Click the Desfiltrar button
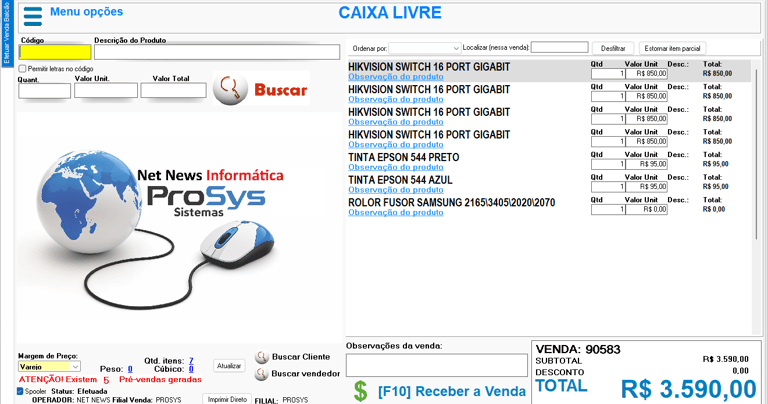The width and height of the screenshot is (768, 404). (613, 48)
